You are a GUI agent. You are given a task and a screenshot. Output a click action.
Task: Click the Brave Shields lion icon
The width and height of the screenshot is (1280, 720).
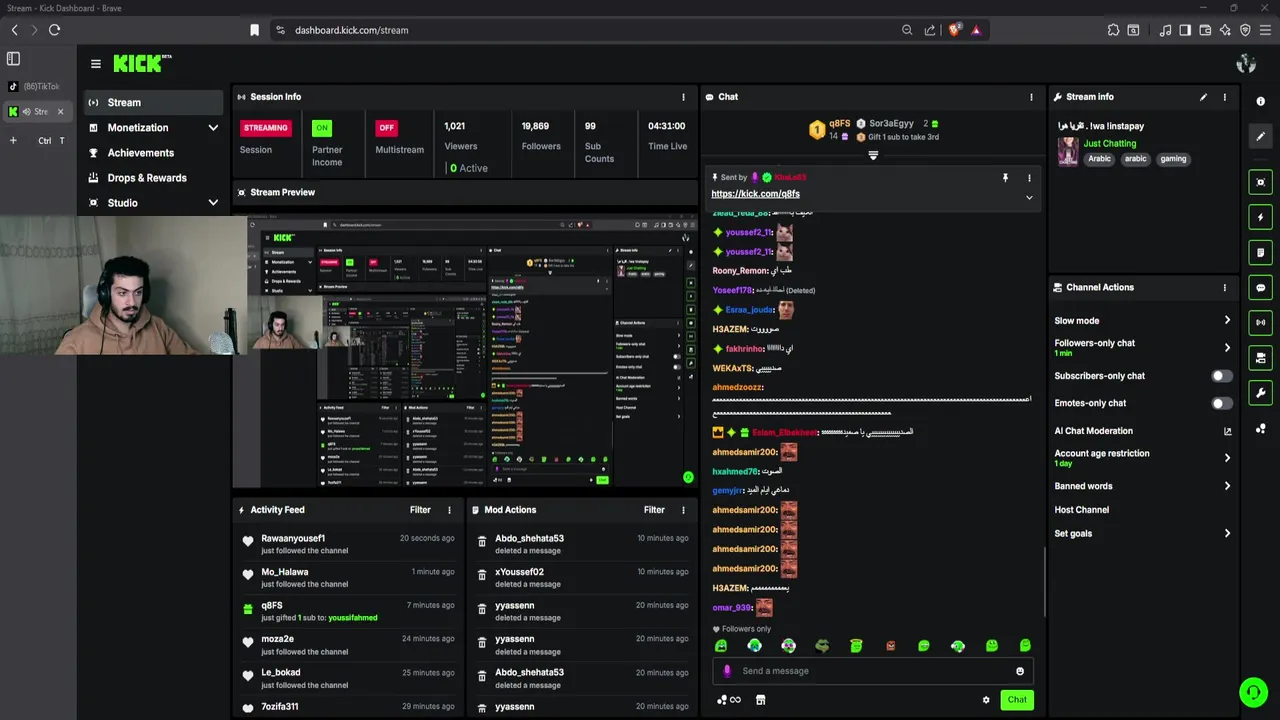click(954, 30)
